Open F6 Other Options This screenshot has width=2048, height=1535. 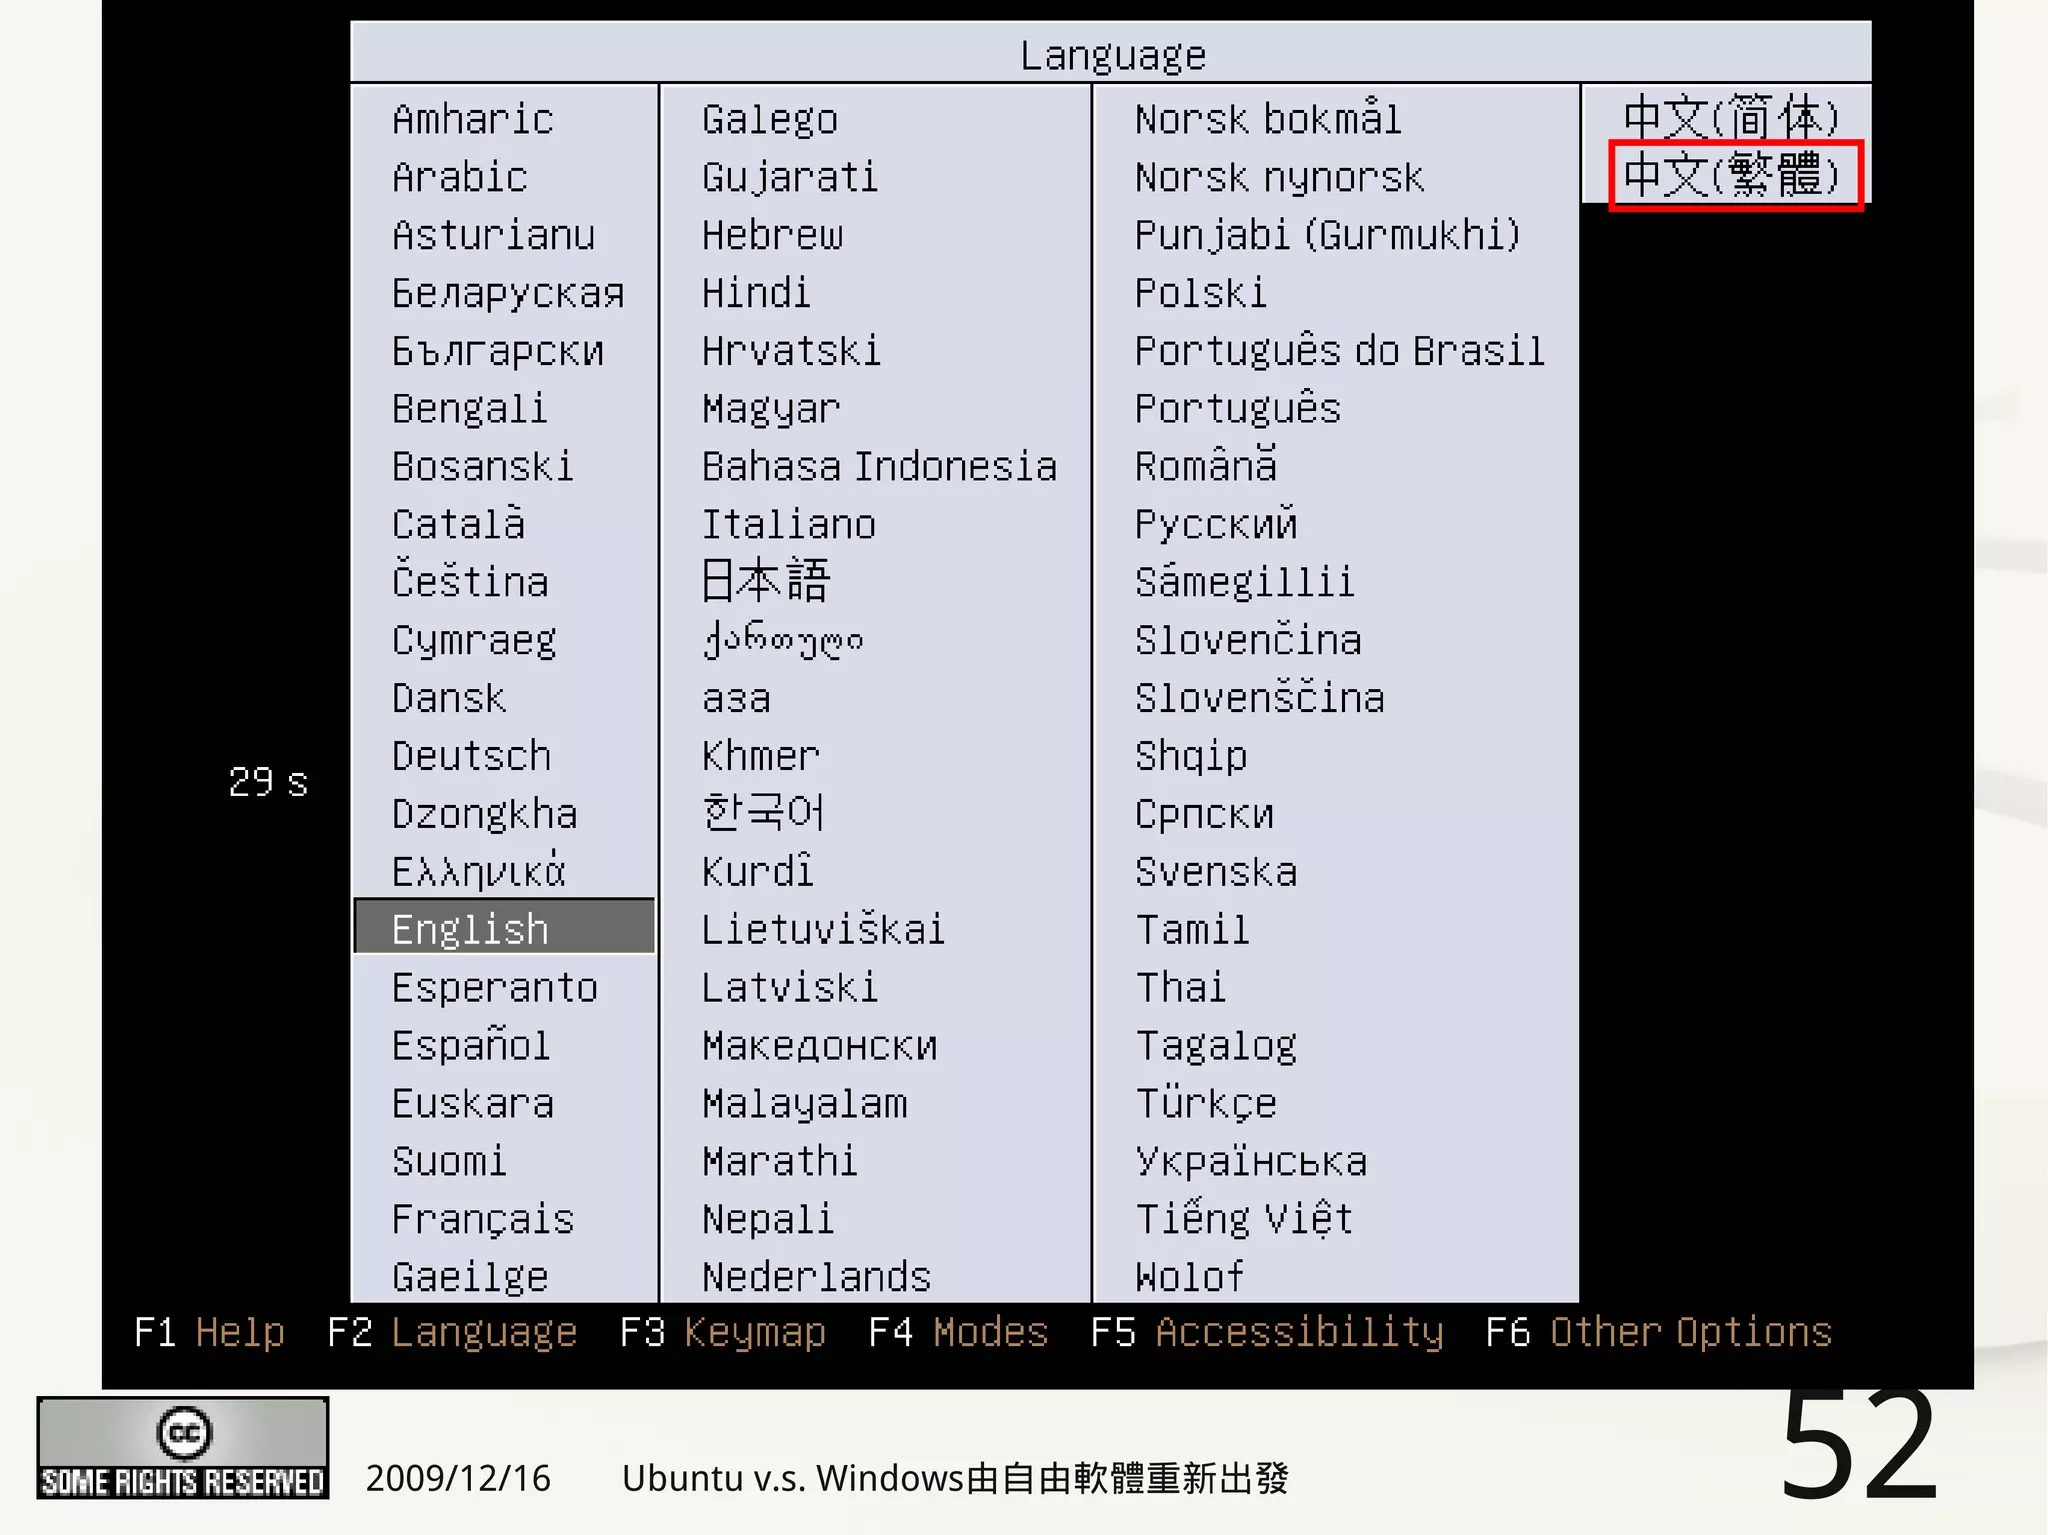click(1658, 1333)
